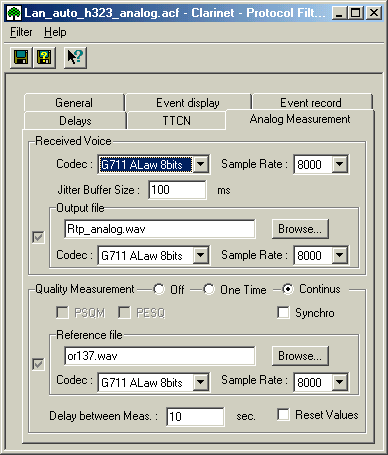
Task: Switch to the Delays tab
Action: tap(75, 121)
